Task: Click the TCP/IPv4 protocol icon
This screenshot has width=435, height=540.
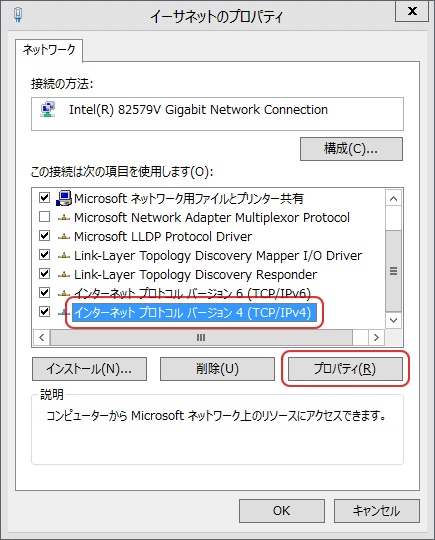Action: click(64, 313)
